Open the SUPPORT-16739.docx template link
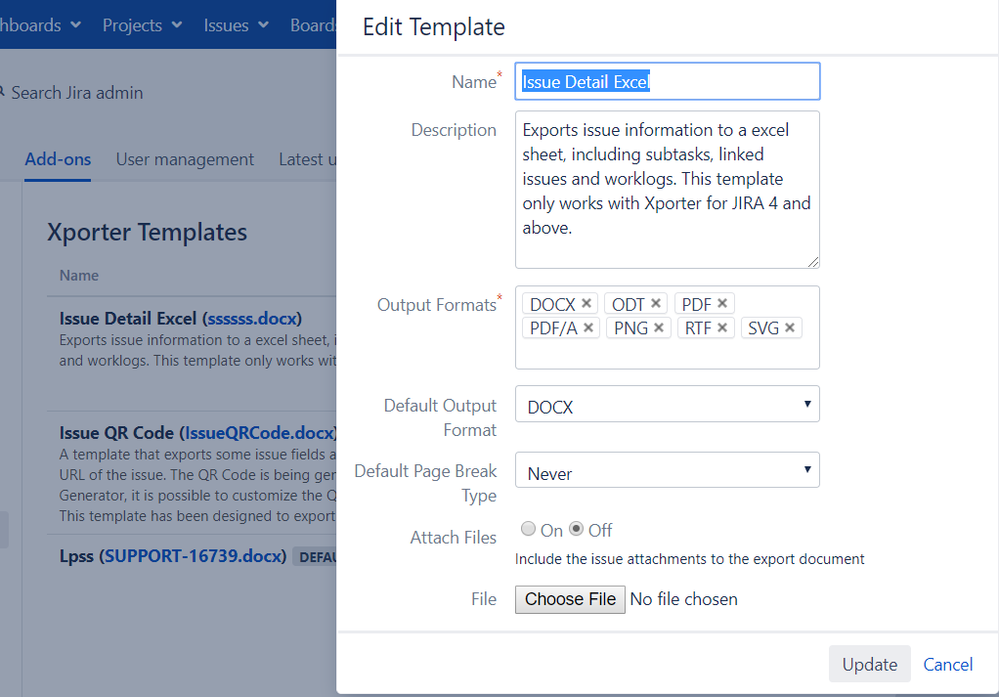 click(x=193, y=556)
